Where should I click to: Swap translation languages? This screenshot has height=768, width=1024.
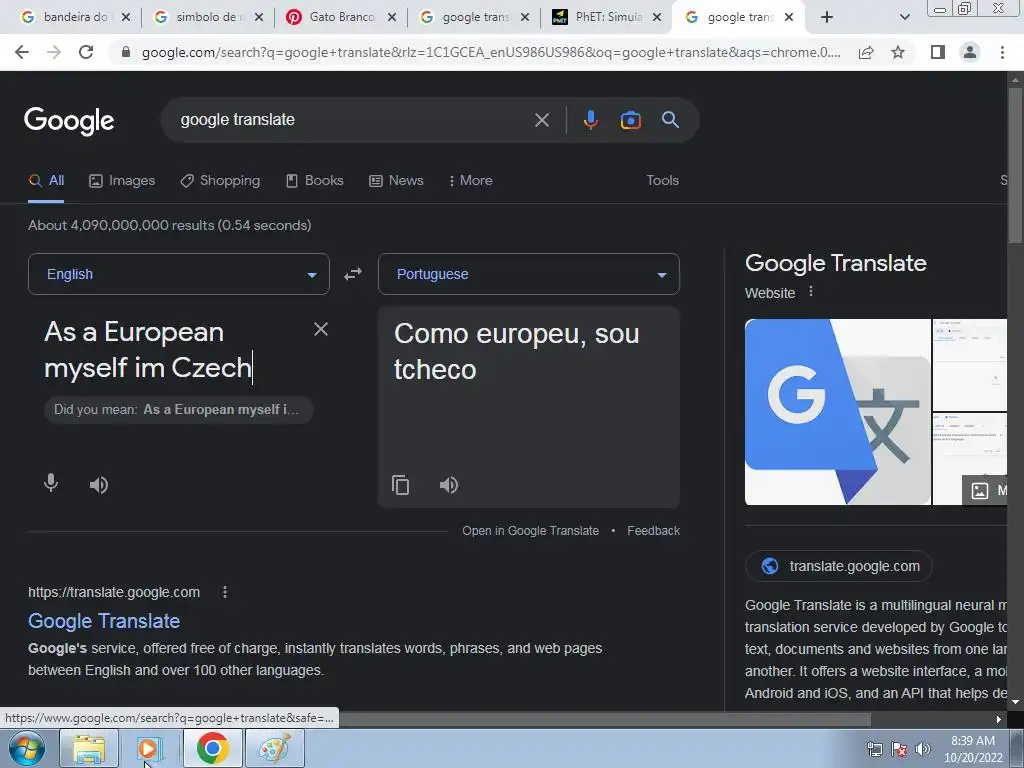click(x=353, y=274)
